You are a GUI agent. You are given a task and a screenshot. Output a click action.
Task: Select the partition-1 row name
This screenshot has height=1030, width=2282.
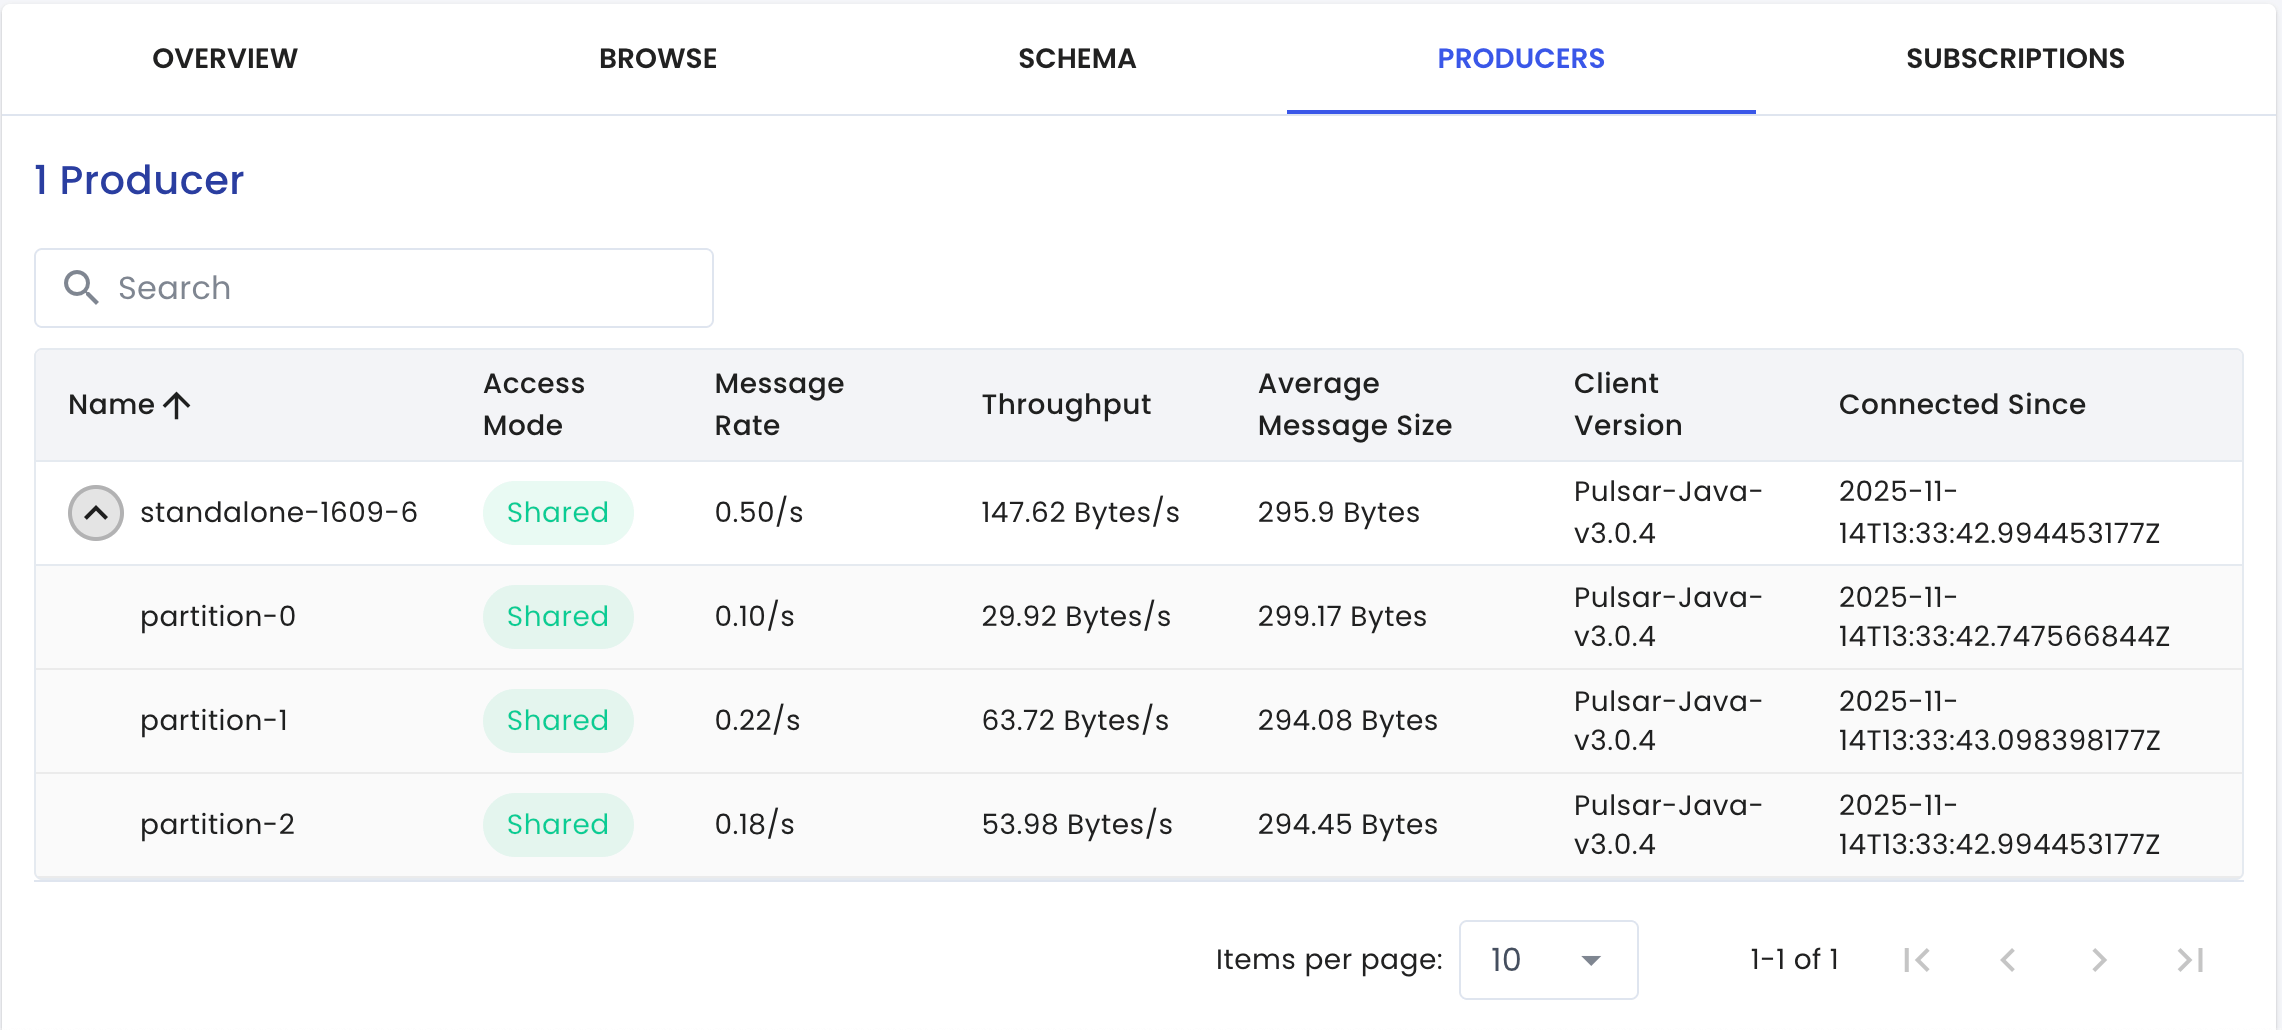(x=214, y=720)
